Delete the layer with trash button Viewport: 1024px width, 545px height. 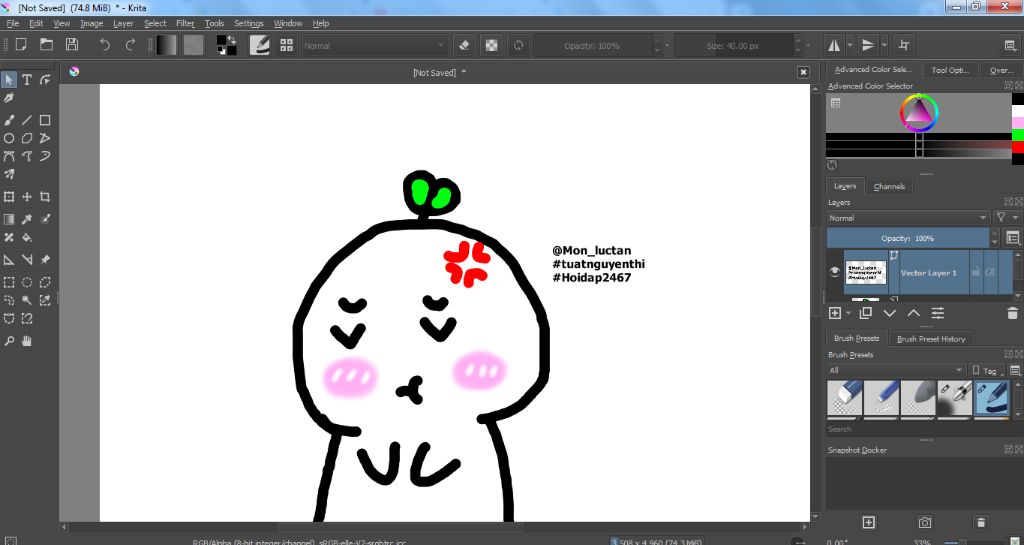pos(1012,313)
